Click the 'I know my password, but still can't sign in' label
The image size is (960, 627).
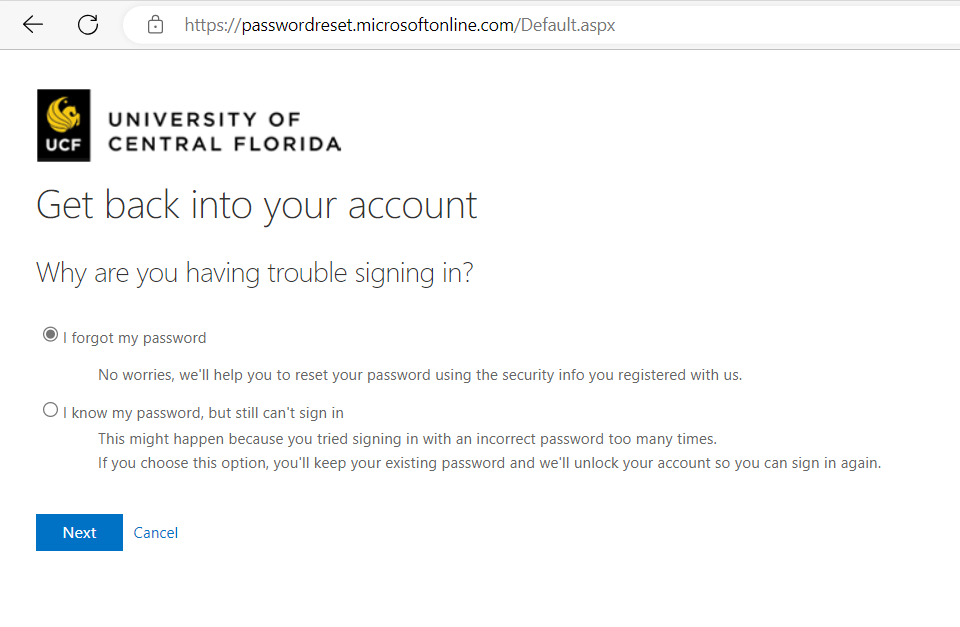click(203, 413)
